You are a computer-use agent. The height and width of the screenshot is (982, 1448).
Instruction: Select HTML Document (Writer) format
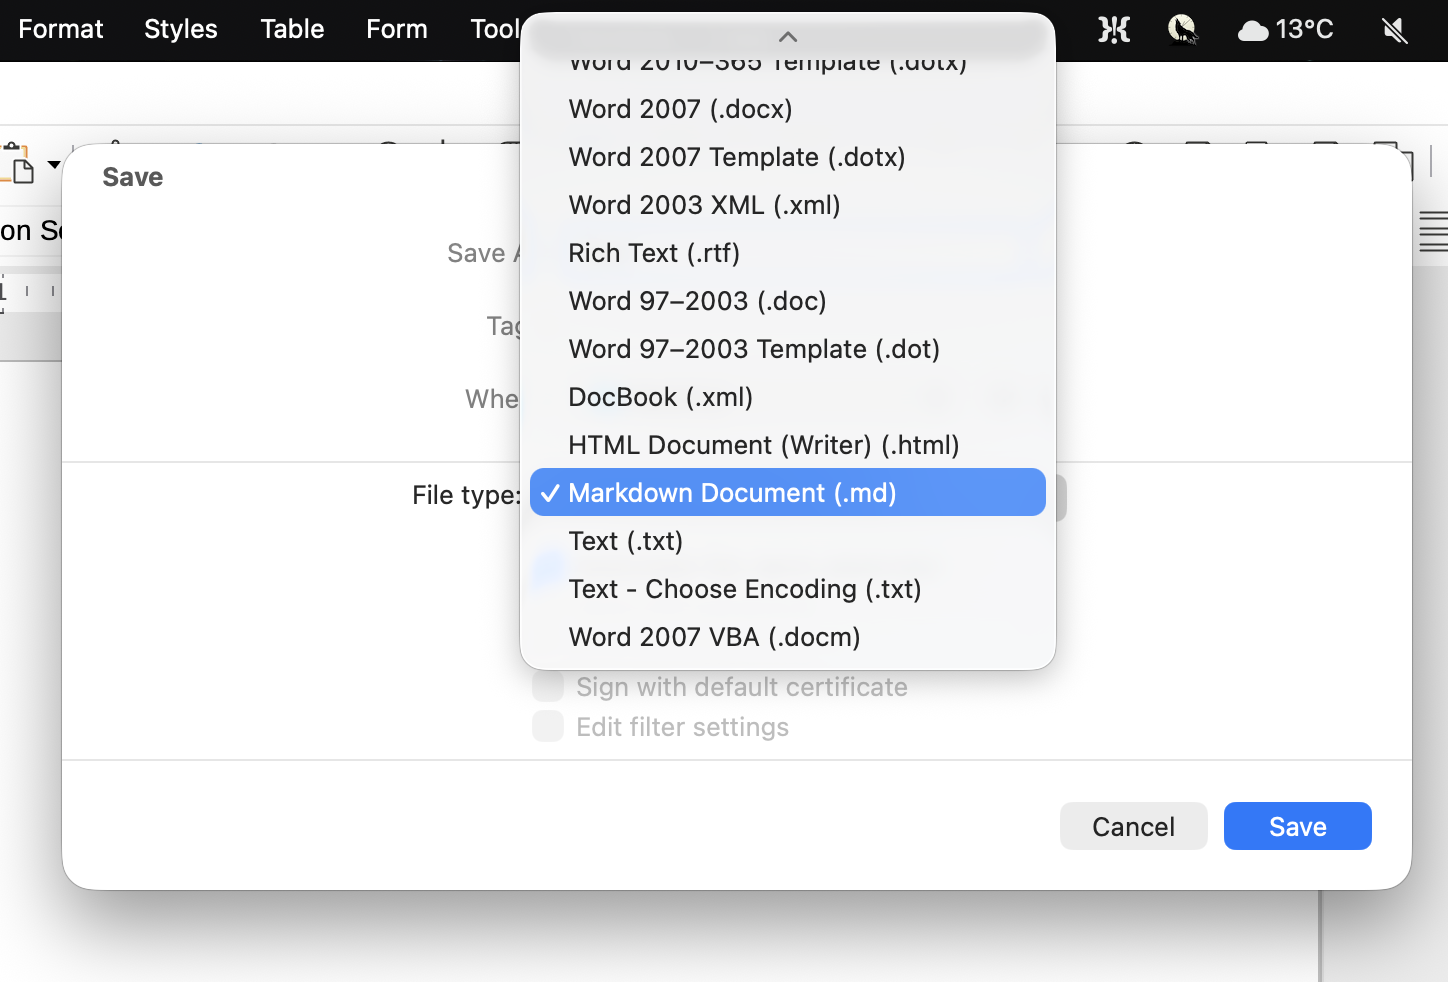click(x=763, y=445)
